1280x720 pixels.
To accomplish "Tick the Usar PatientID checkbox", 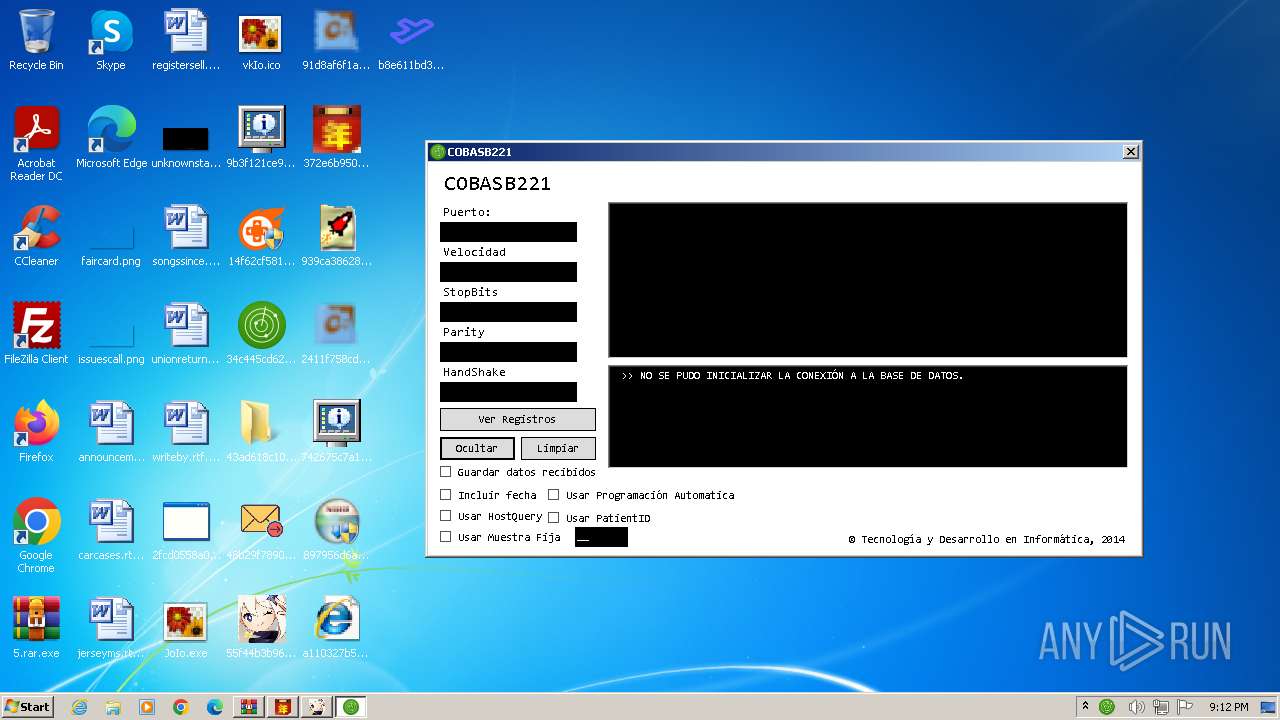I will pos(553,517).
